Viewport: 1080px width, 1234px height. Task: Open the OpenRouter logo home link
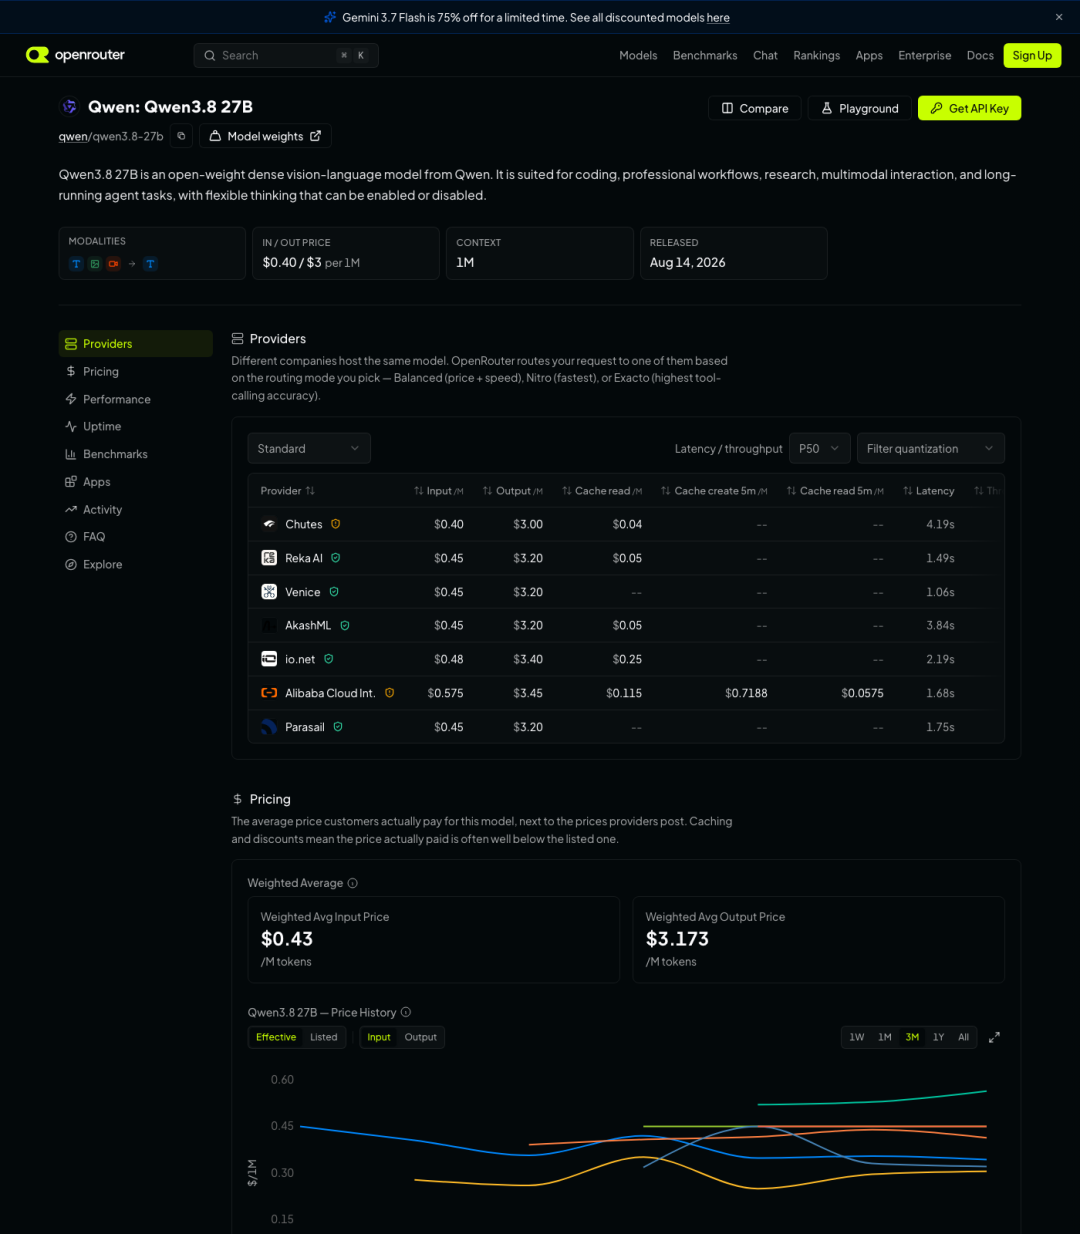(75, 55)
